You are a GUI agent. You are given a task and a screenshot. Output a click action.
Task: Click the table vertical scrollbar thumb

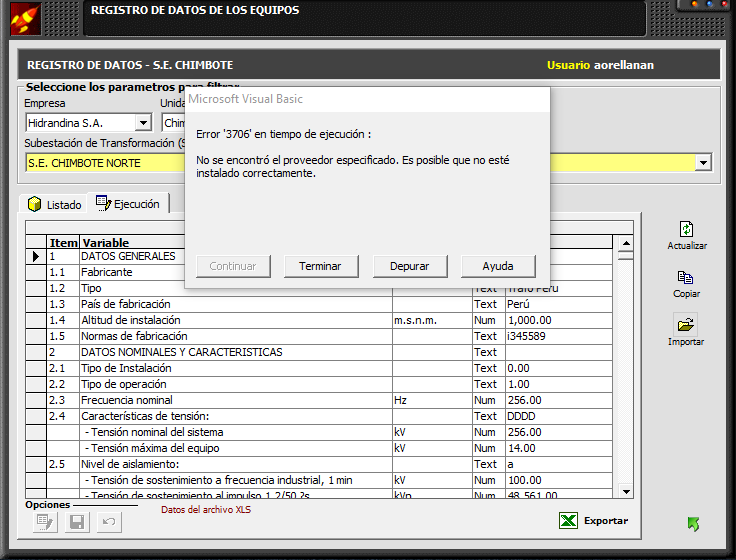(x=626, y=255)
